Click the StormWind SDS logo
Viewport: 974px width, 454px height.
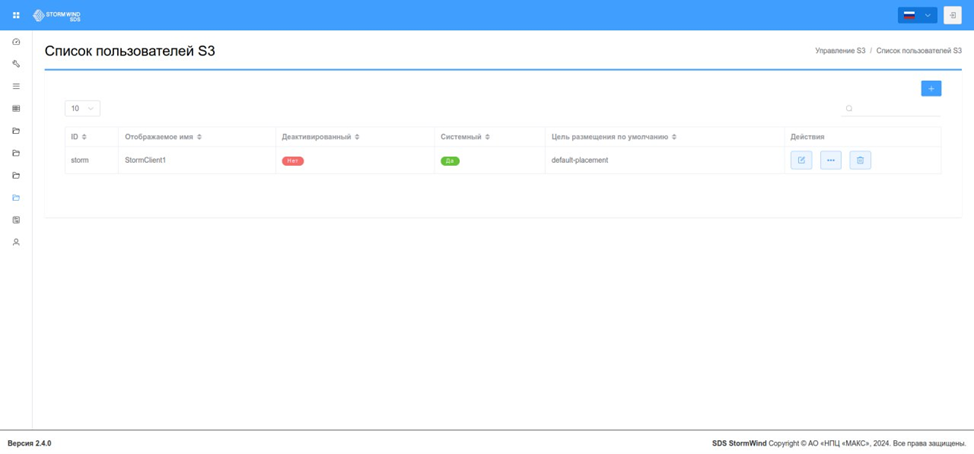(x=57, y=15)
